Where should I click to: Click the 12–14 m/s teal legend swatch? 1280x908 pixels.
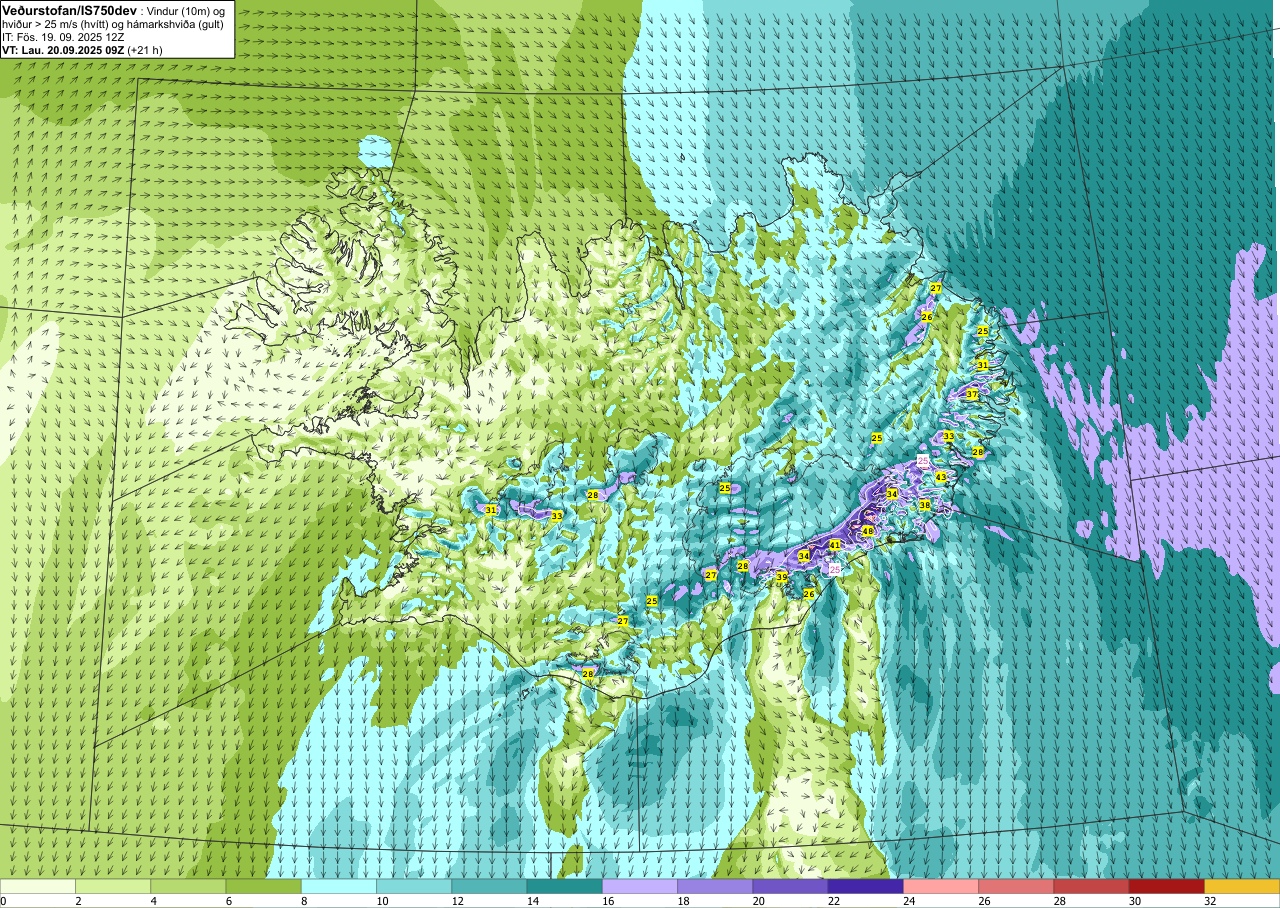(489, 887)
